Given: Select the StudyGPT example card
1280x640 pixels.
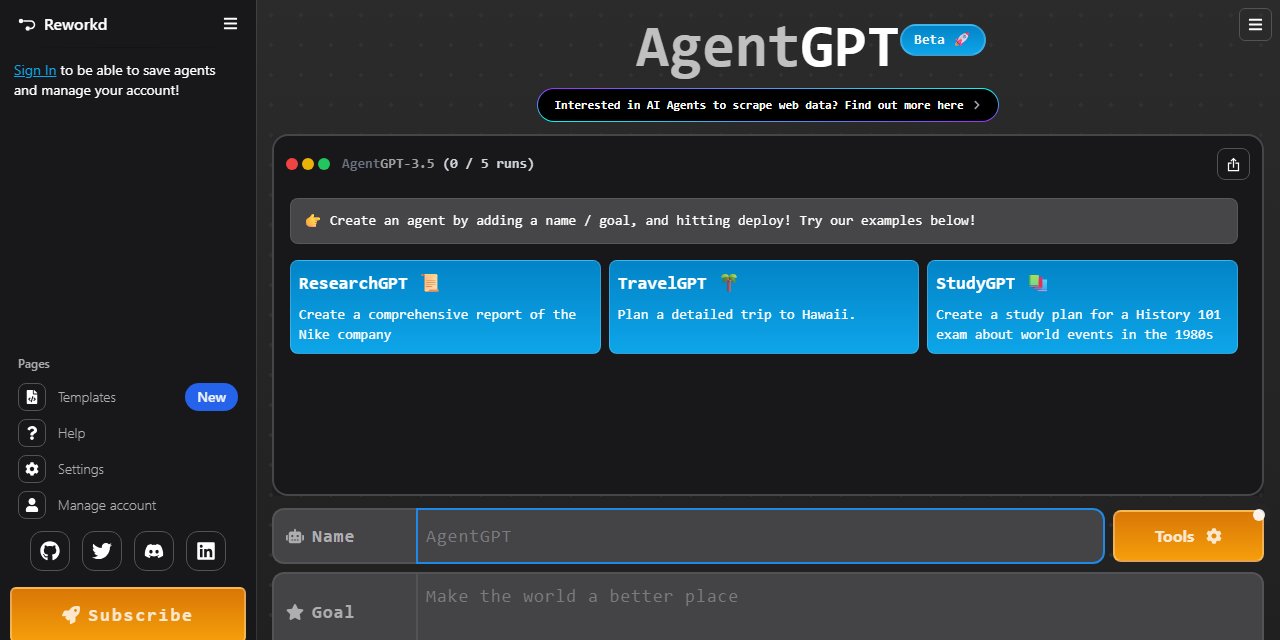Looking at the screenshot, I should (1082, 307).
